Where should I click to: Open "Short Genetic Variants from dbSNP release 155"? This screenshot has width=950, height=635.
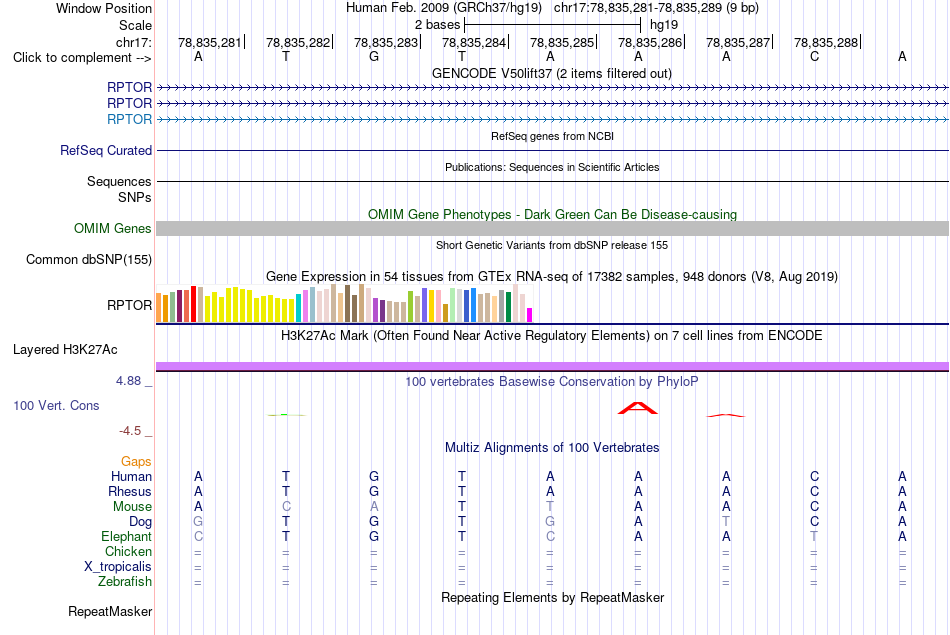[x=552, y=245]
